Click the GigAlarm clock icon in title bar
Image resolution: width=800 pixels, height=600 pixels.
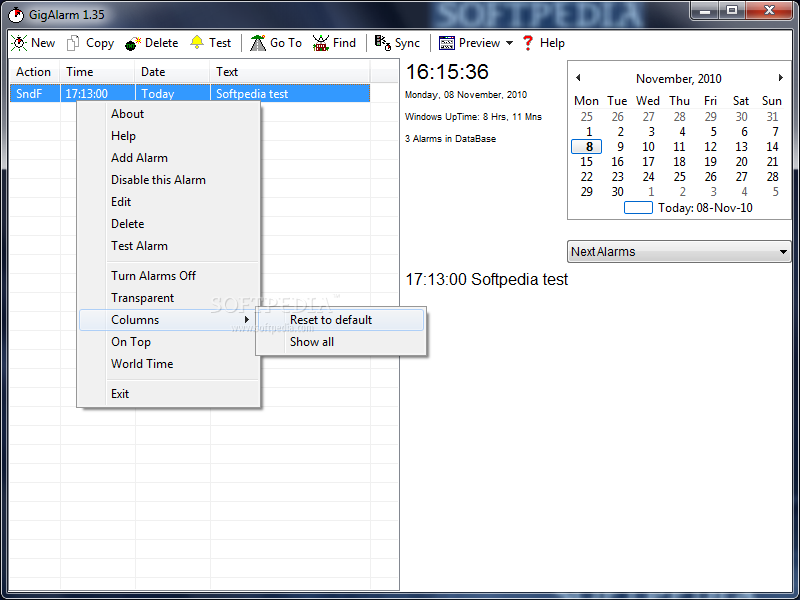(16, 15)
